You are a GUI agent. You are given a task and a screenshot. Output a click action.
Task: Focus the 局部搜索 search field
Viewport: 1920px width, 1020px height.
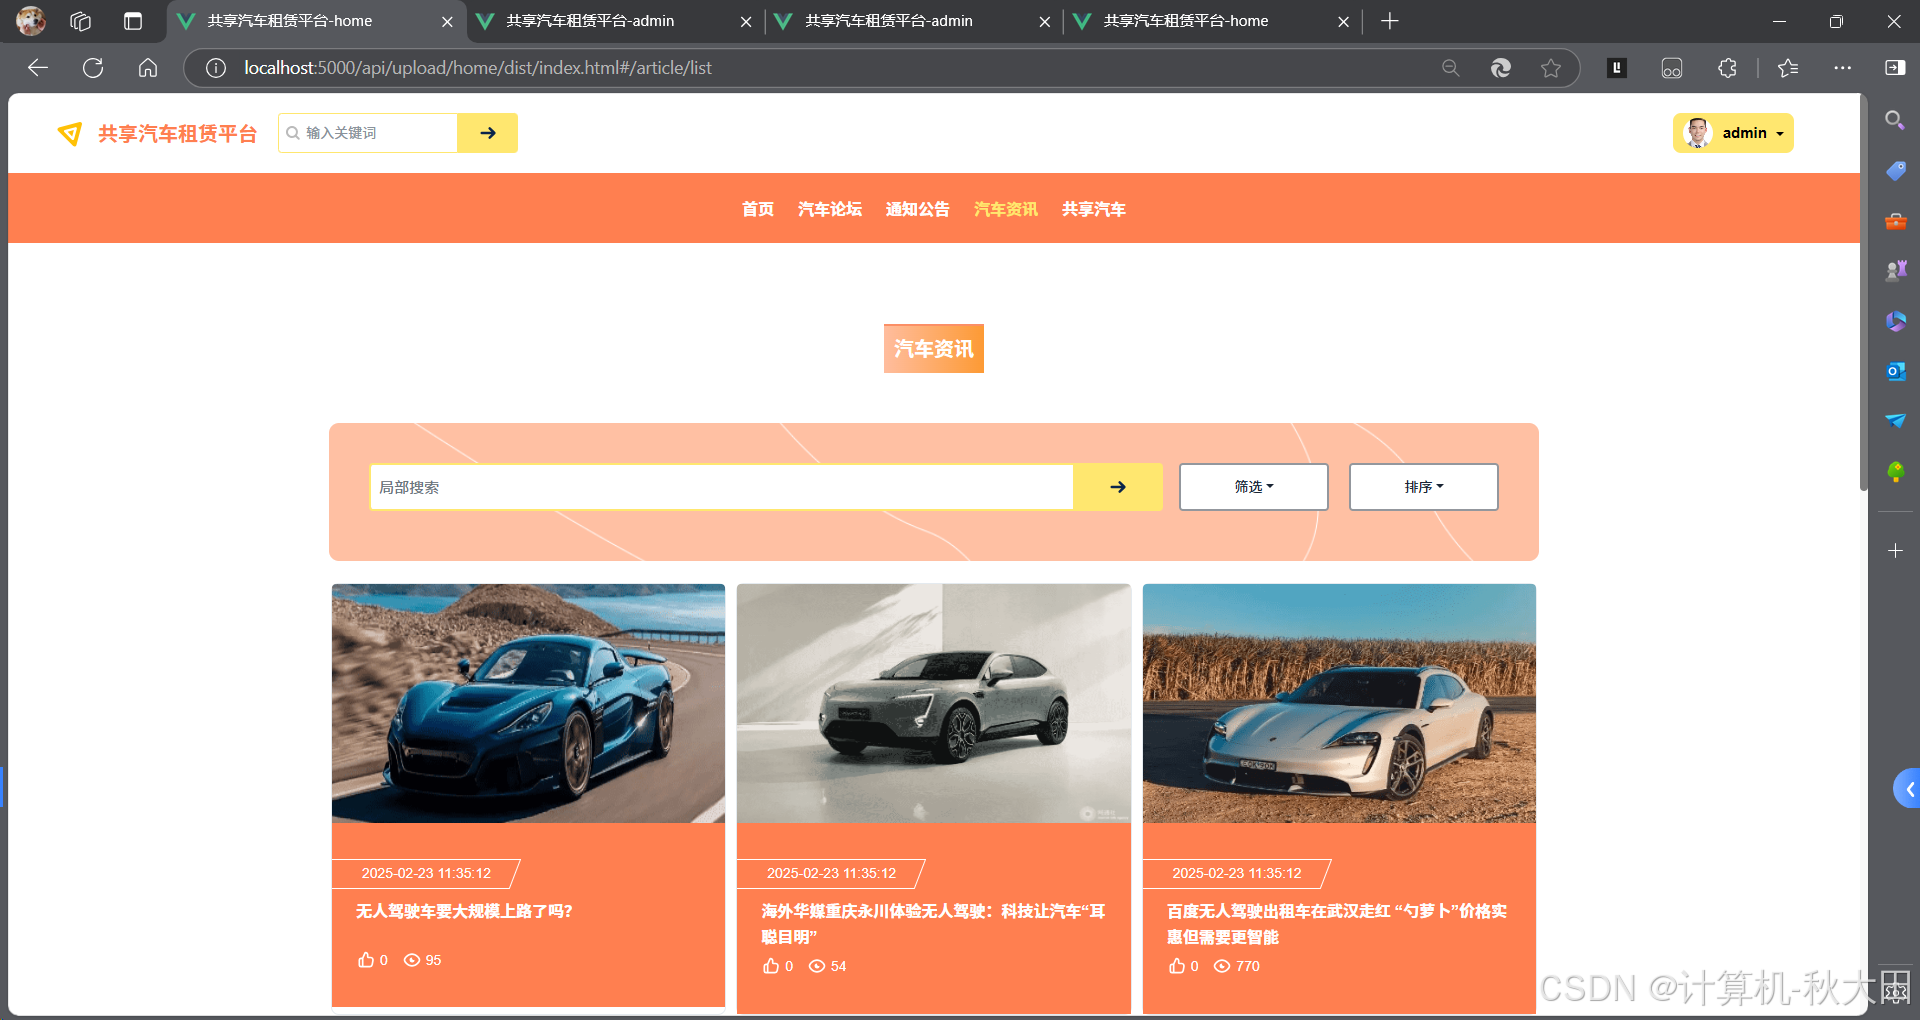[x=721, y=487]
